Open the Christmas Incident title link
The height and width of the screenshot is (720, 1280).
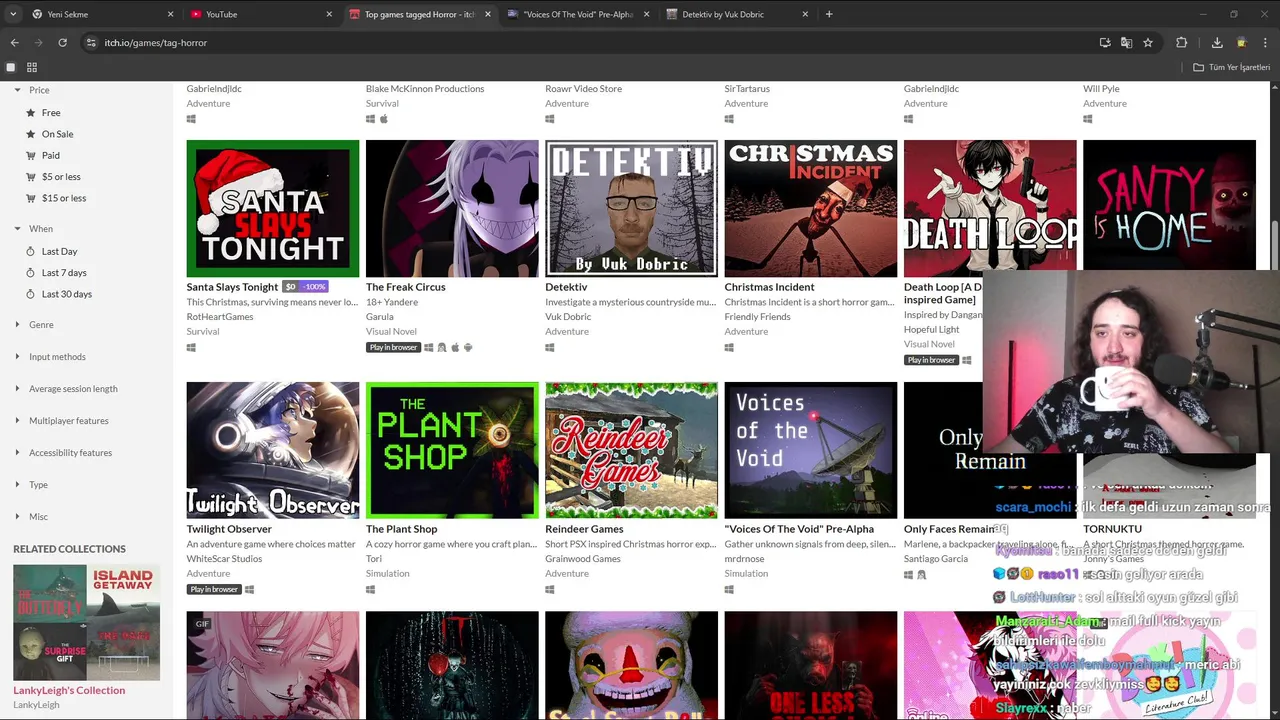769,287
